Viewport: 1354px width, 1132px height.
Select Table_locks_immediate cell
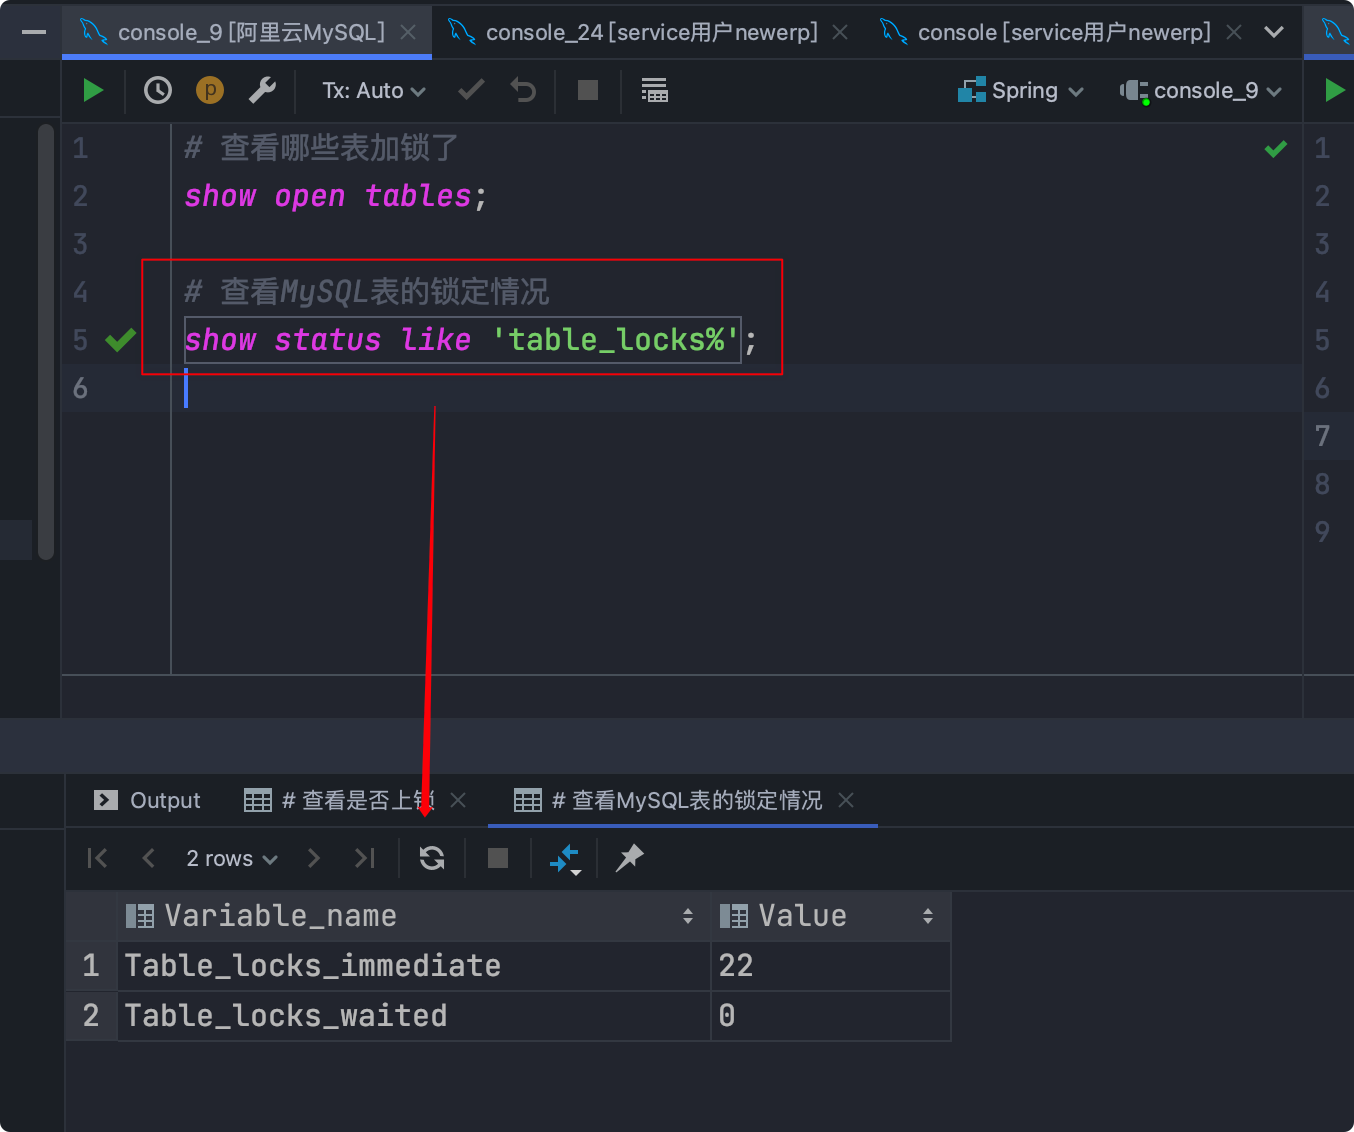tap(413, 966)
